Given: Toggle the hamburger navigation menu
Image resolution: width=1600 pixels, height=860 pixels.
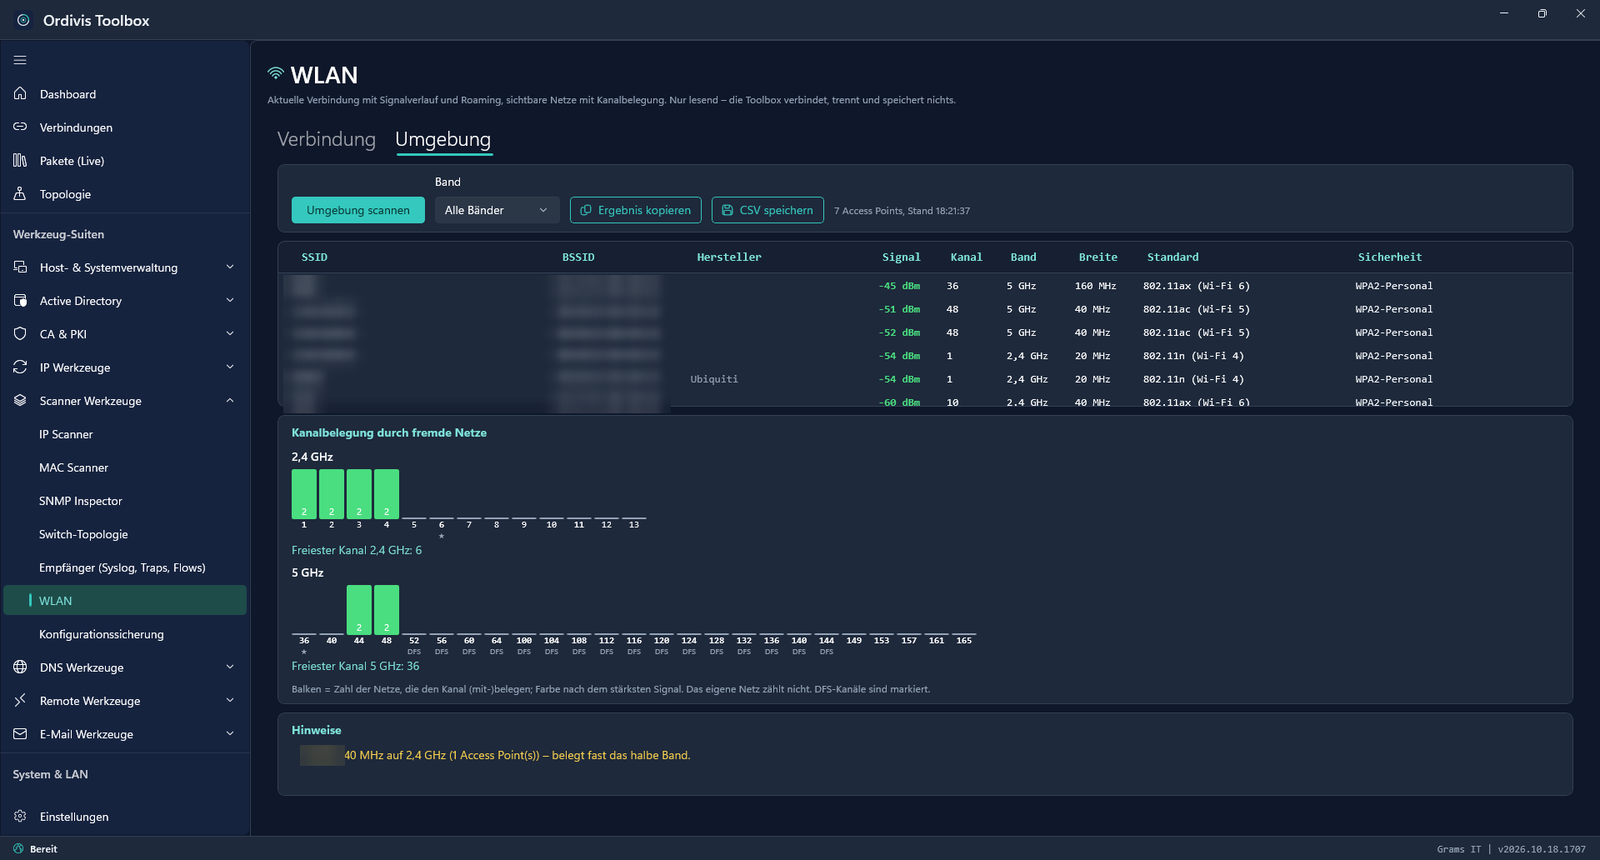Looking at the screenshot, I should 20,60.
